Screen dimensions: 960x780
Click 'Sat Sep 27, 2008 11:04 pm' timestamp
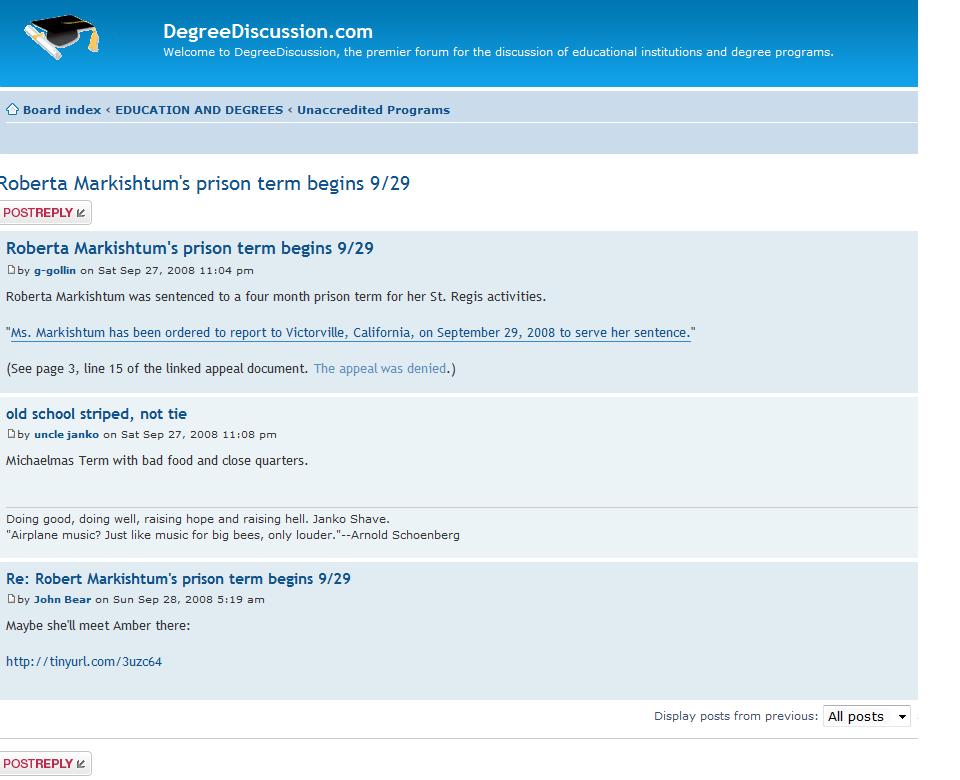(176, 271)
